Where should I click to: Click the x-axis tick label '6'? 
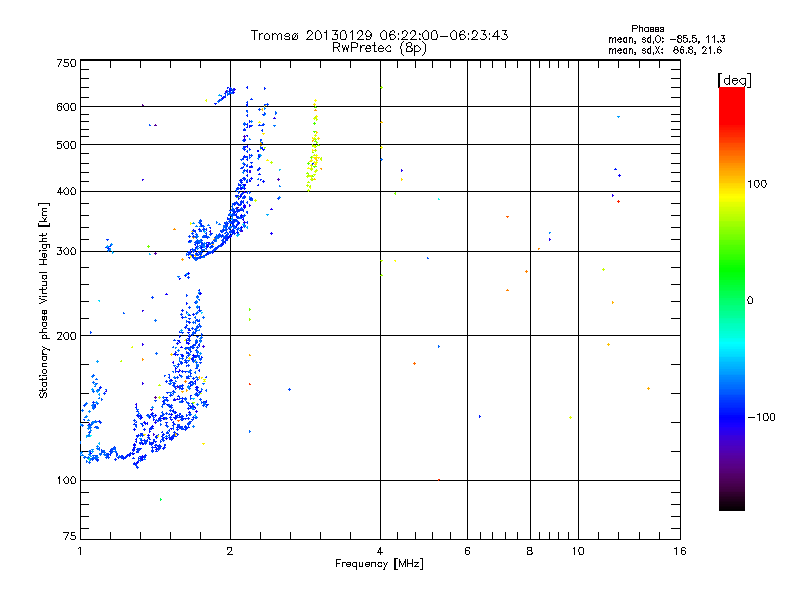(467, 551)
